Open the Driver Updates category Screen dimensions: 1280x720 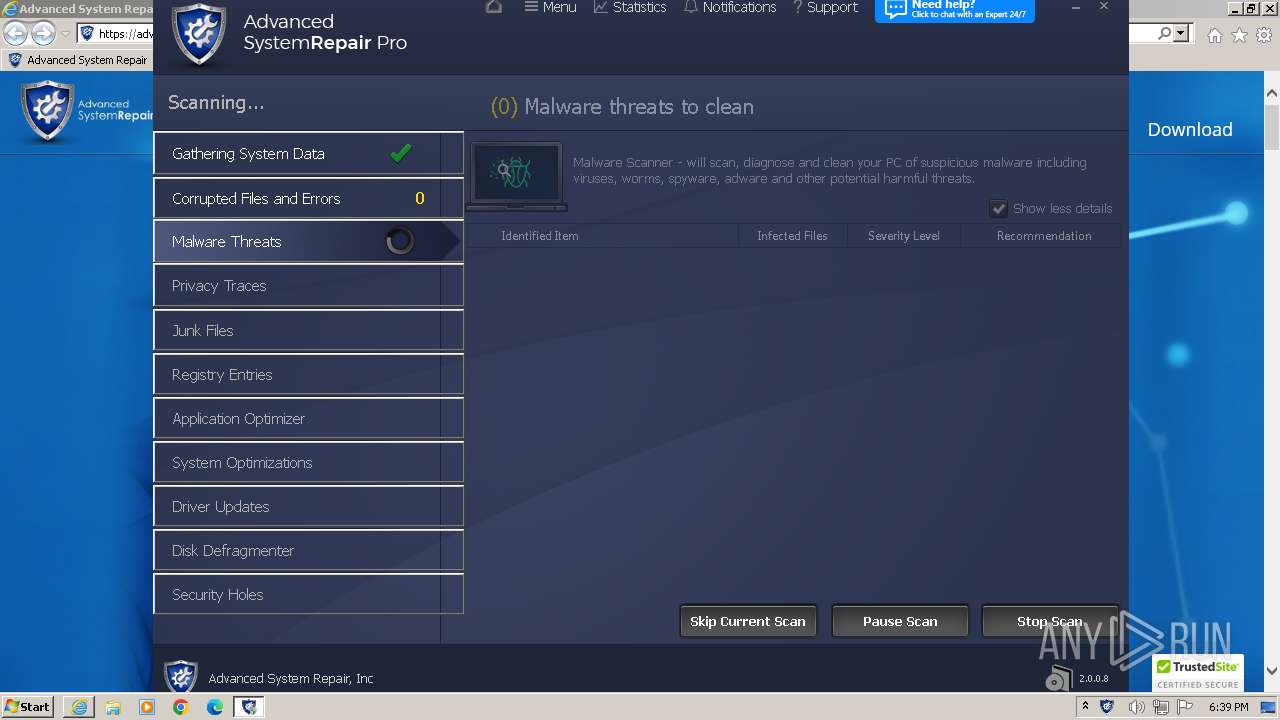pyautogui.click(x=308, y=506)
